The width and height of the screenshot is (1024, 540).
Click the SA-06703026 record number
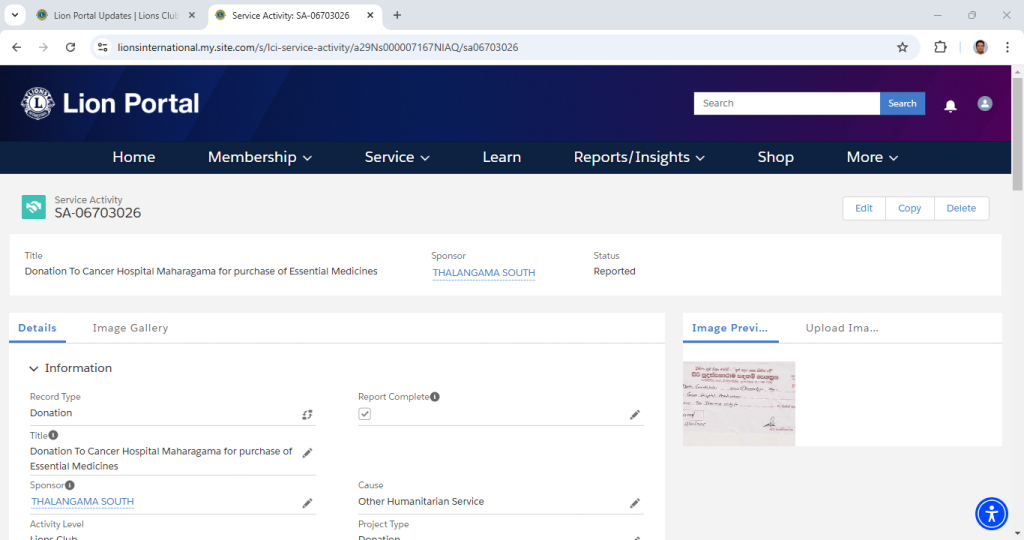[97, 213]
